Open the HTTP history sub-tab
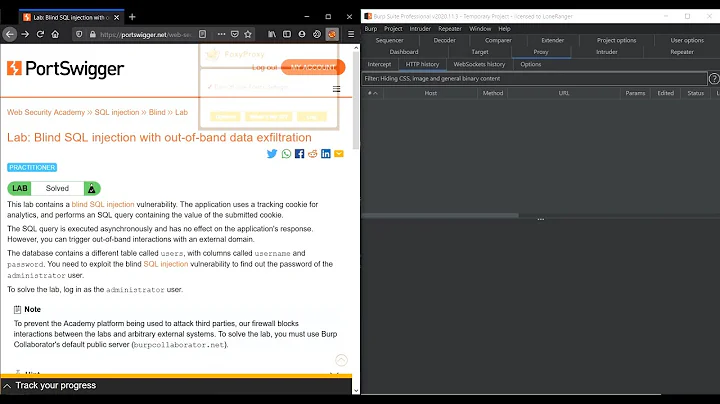This screenshot has width=720, height=404. click(x=422, y=64)
